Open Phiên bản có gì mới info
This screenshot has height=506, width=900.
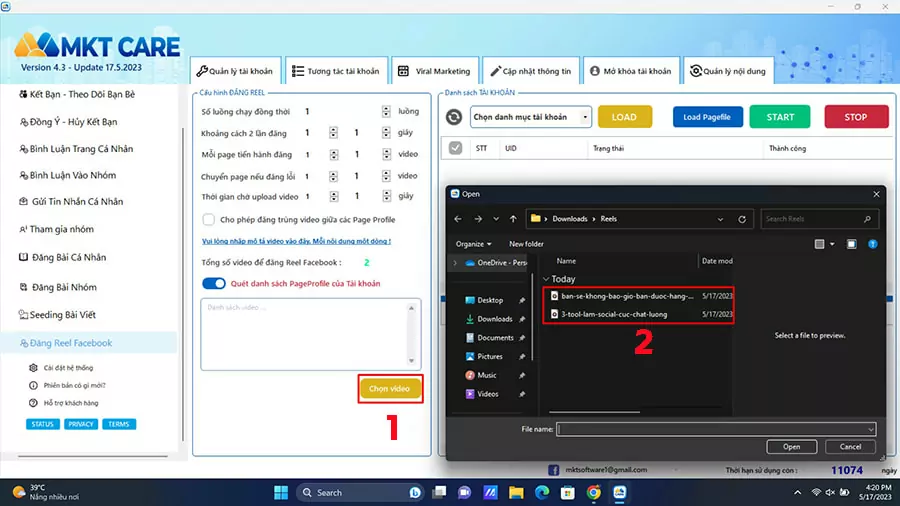(x=67, y=386)
